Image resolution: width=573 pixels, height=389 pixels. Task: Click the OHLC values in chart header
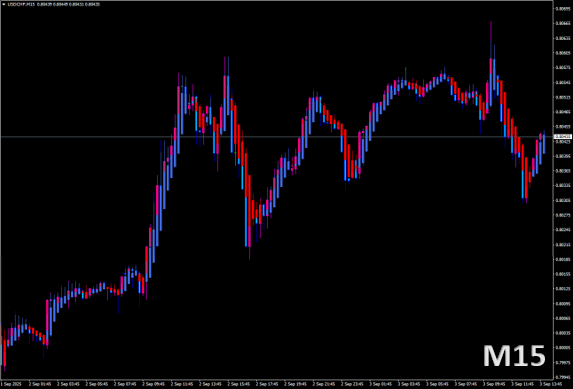pos(68,4)
